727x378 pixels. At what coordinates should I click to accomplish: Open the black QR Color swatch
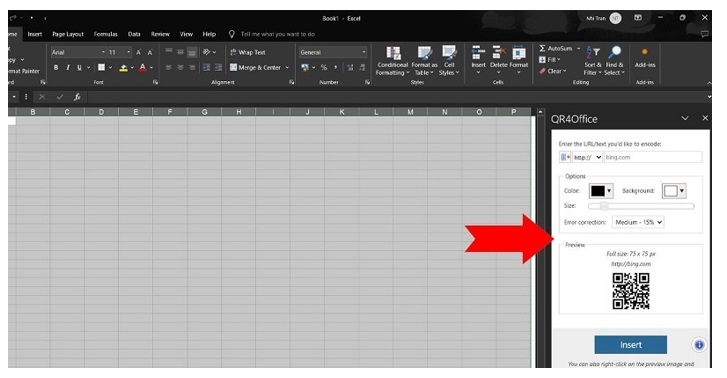click(601, 191)
